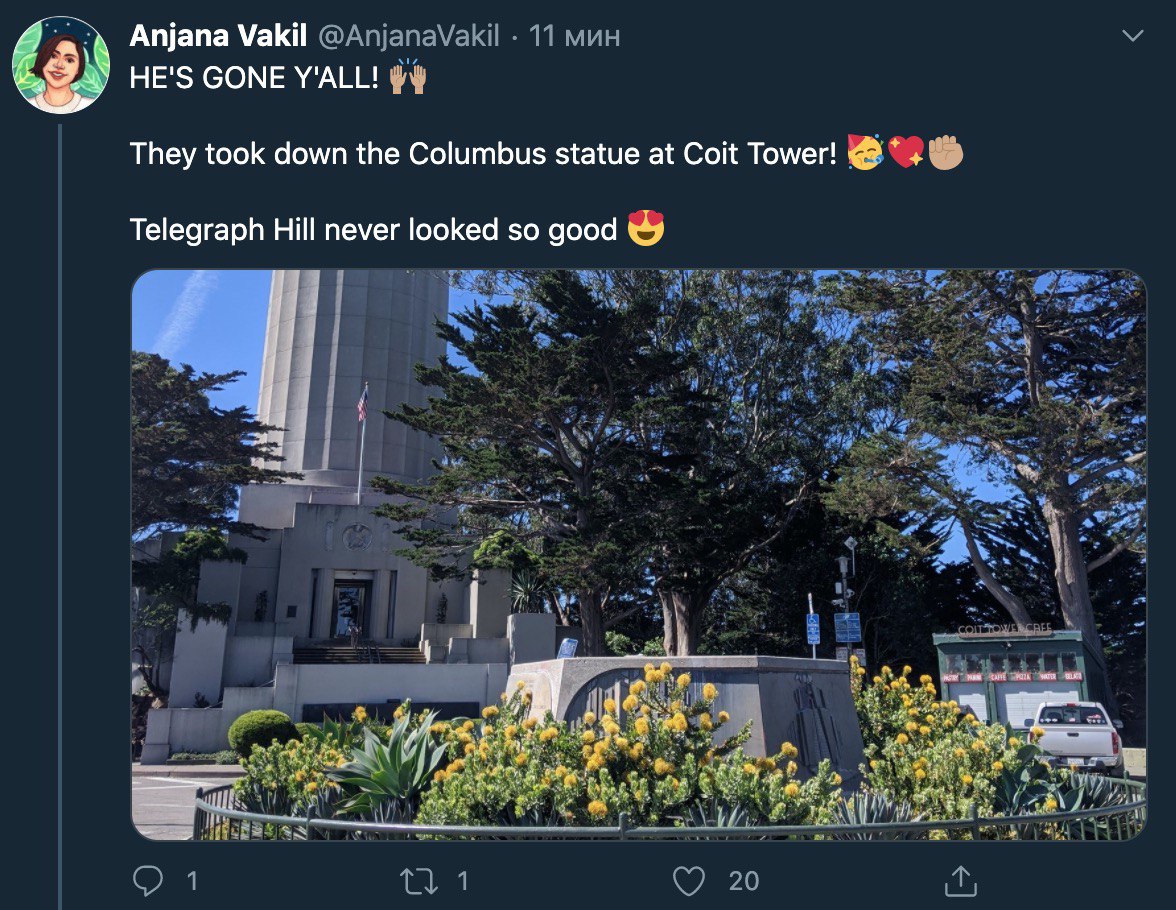Click the 11 мин timestamp
The image size is (1176, 910).
(574, 35)
